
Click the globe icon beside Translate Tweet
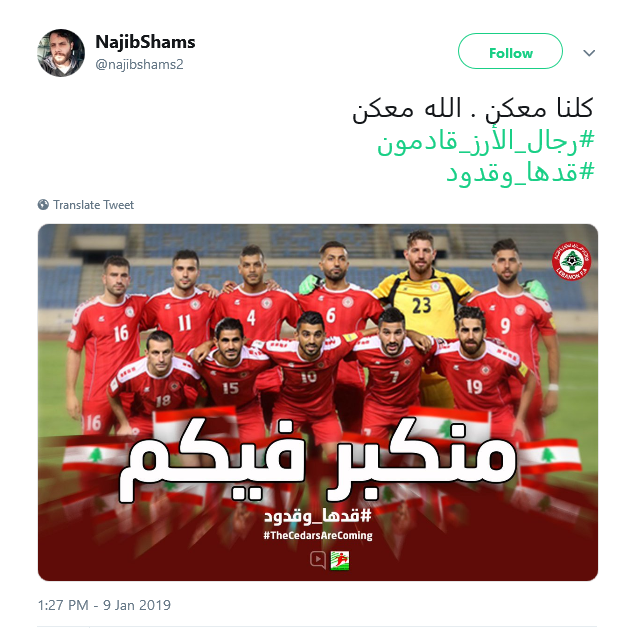coord(43,205)
